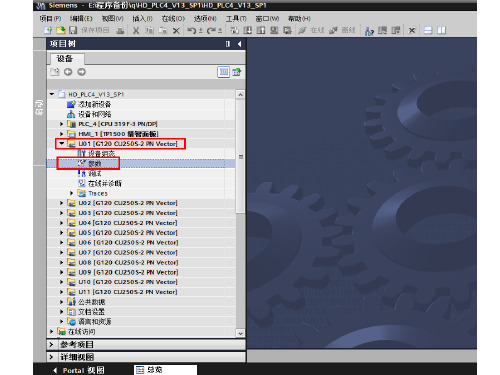Image resolution: width=500 pixels, height=375 pixels.
Task: Switch to Portal 视图
Action: [x=79, y=370]
